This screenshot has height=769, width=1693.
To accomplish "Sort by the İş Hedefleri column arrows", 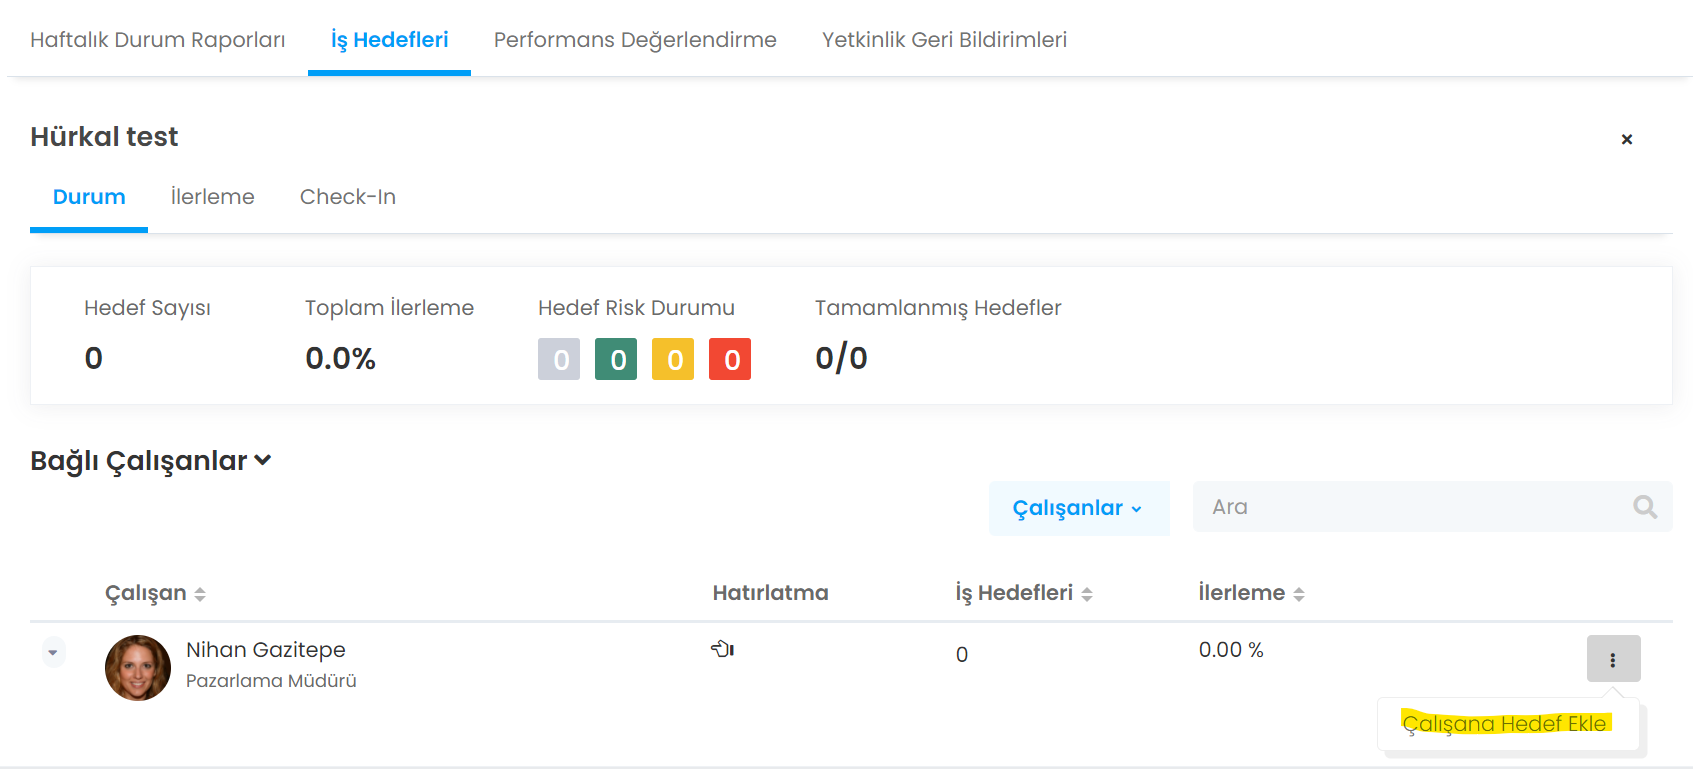I will [1087, 594].
